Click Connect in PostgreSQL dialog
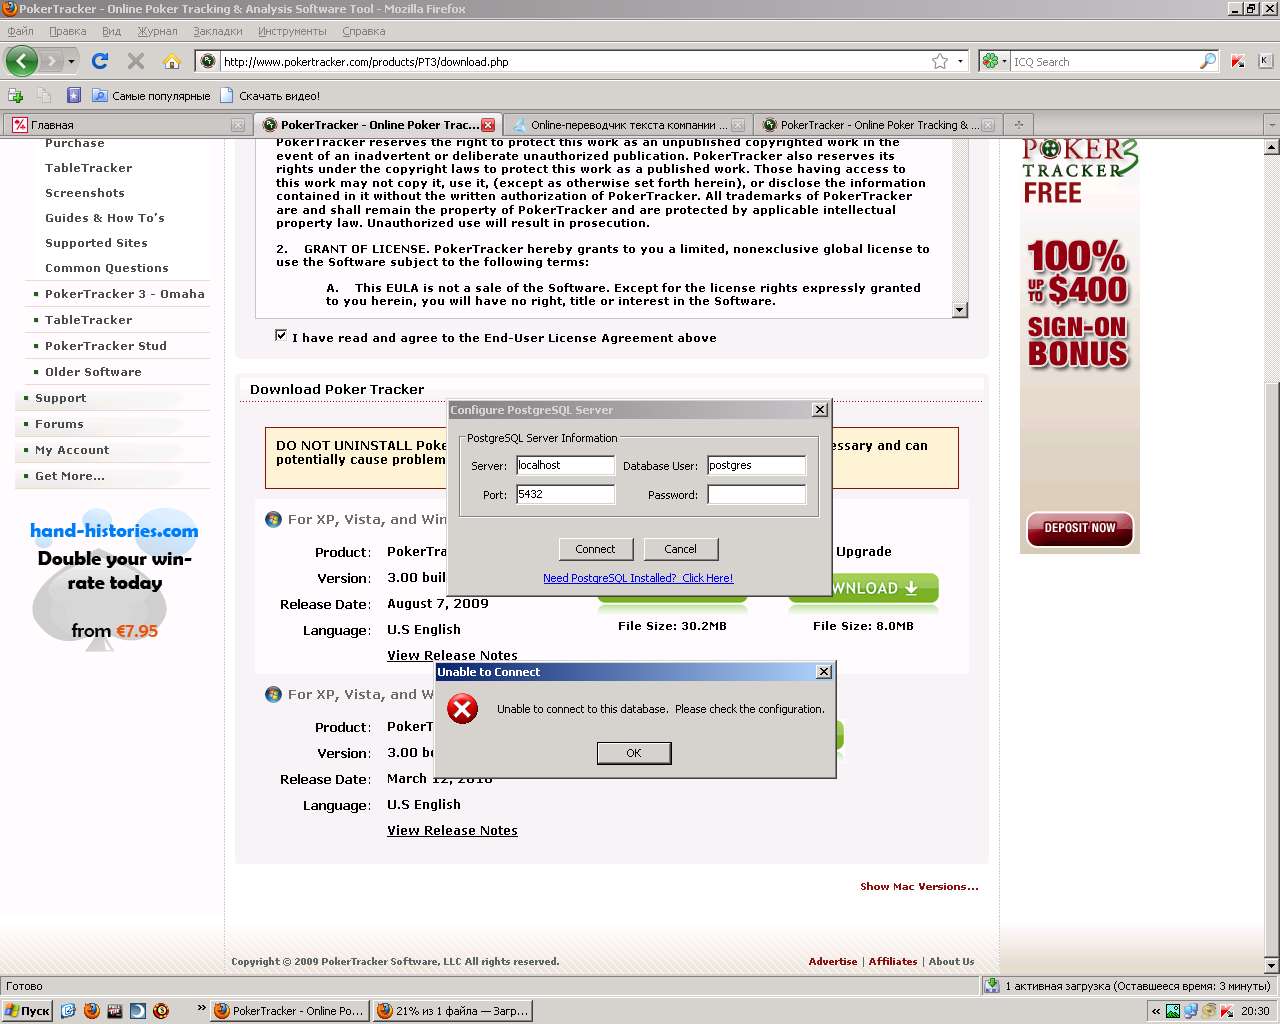Screen dimensions: 1280x1024 tap(595, 549)
